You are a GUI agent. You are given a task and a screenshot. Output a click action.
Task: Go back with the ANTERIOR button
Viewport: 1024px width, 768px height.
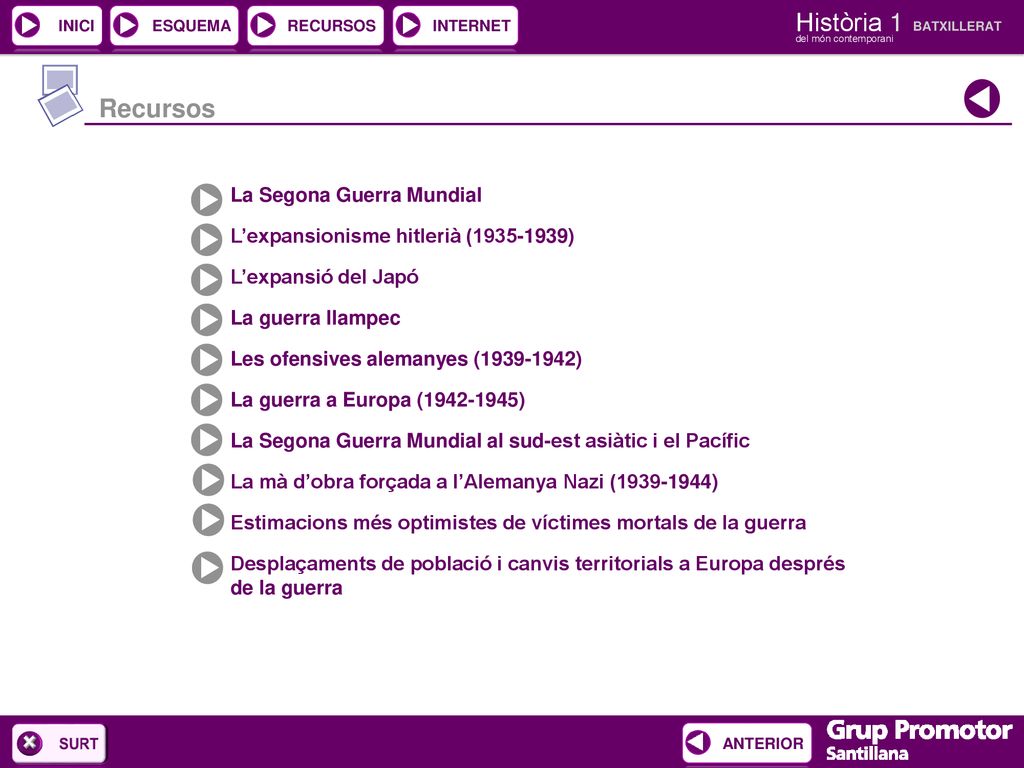point(747,743)
